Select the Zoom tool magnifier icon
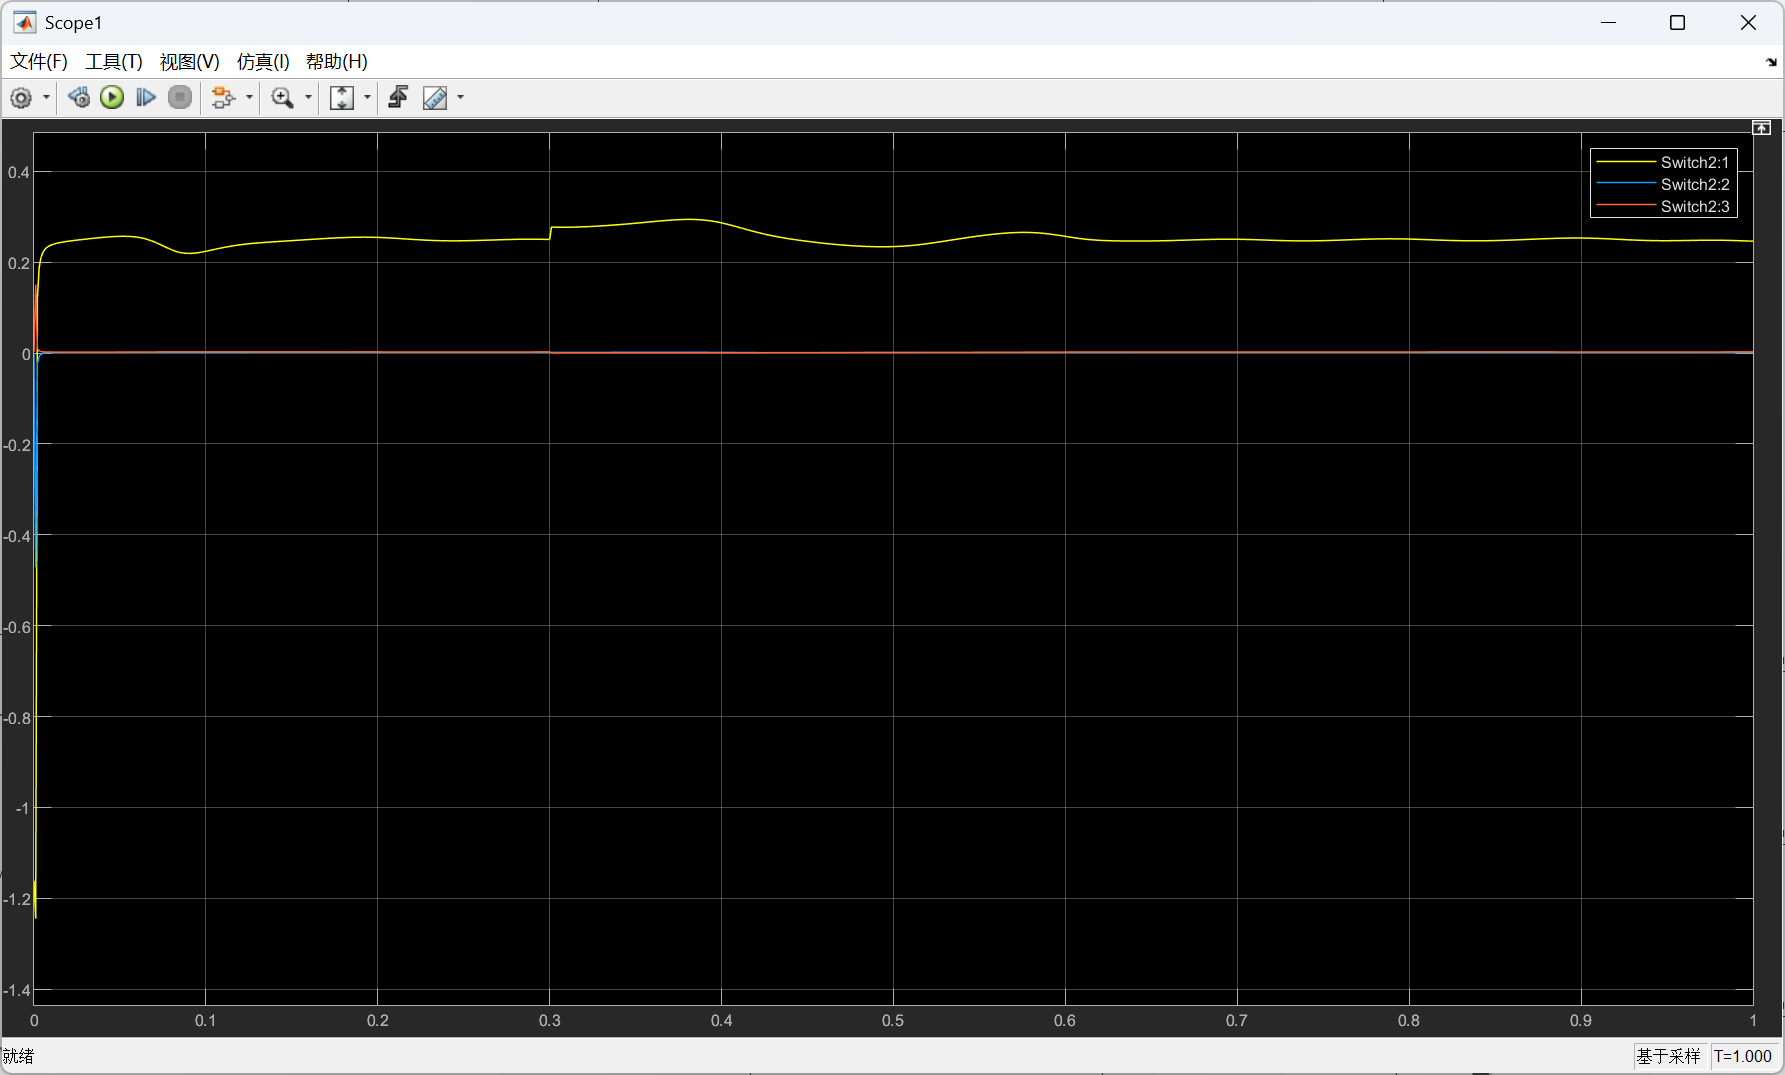The image size is (1785, 1075). coord(283,98)
